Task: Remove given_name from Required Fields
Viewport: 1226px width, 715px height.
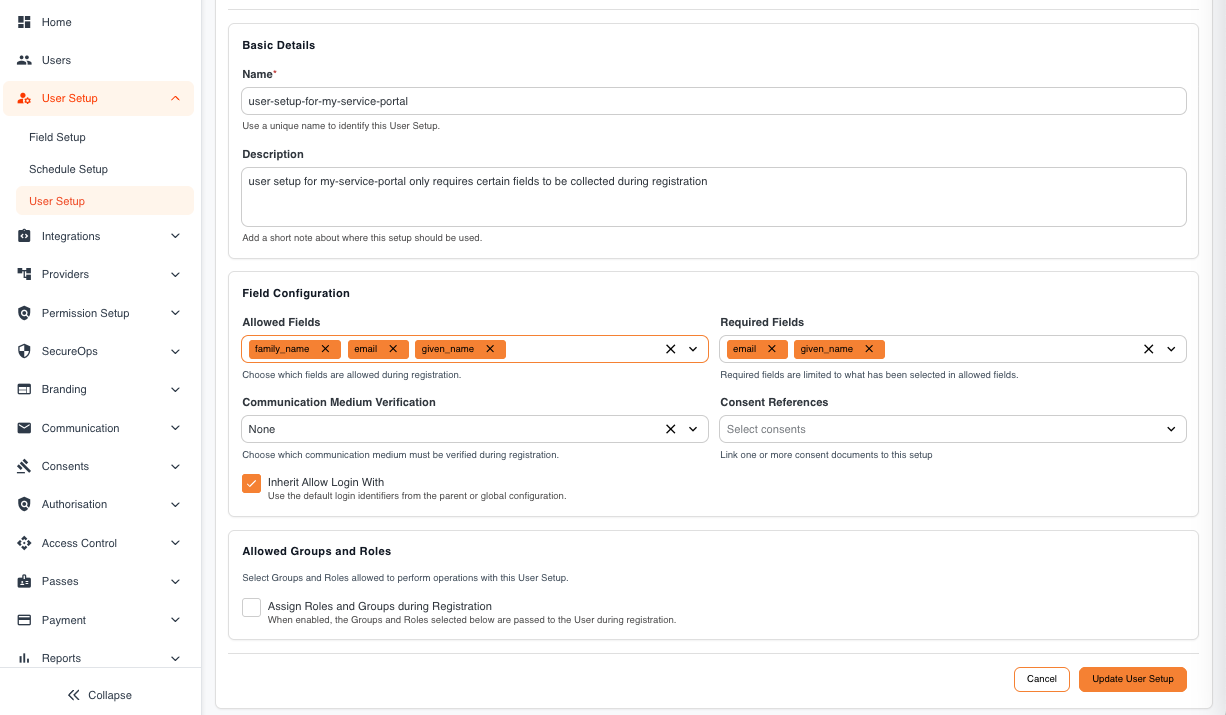Action: pyautogui.click(x=868, y=349)
